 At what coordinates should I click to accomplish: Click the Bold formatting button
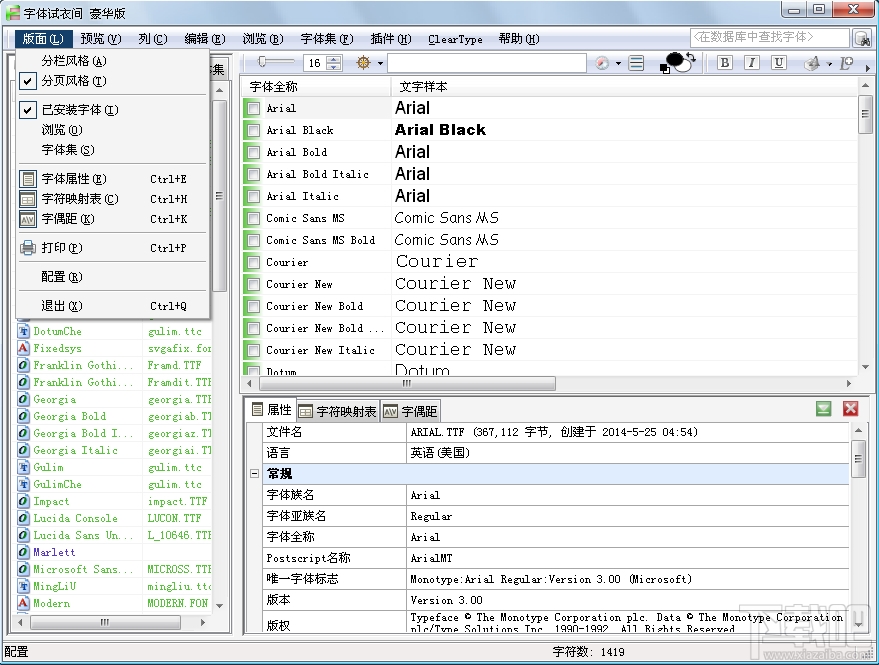click(x=724, y=62)
